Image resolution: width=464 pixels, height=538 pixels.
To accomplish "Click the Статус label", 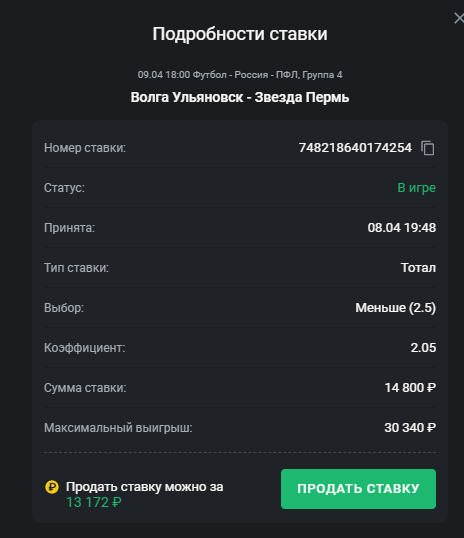I will click(64, 188).
